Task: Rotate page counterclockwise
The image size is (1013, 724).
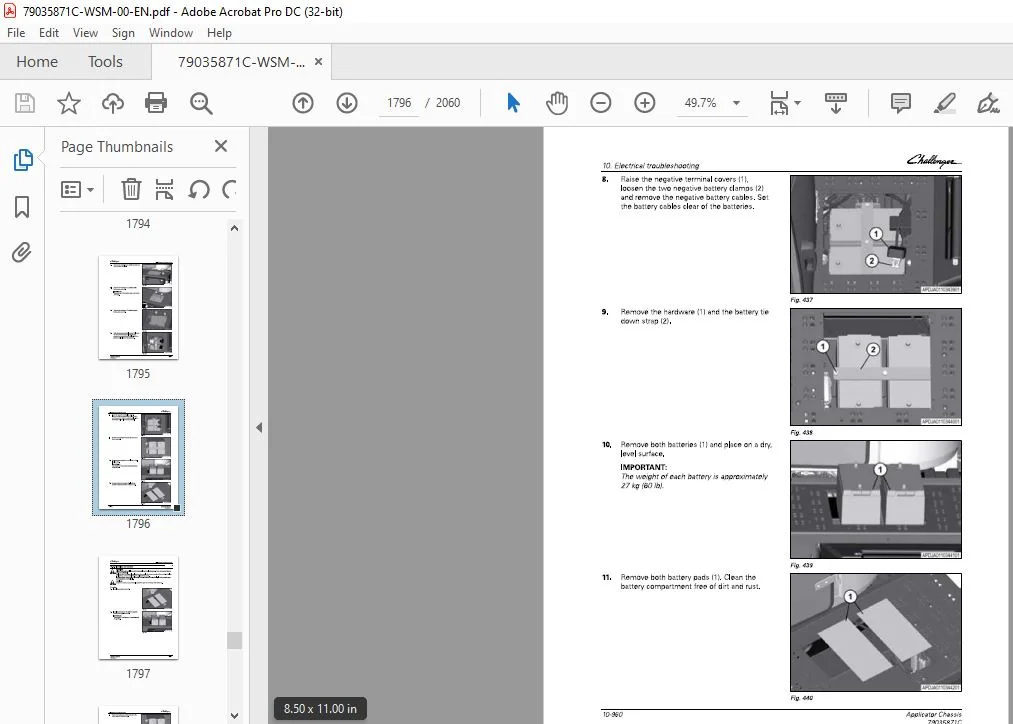Action: click(199, 189)
